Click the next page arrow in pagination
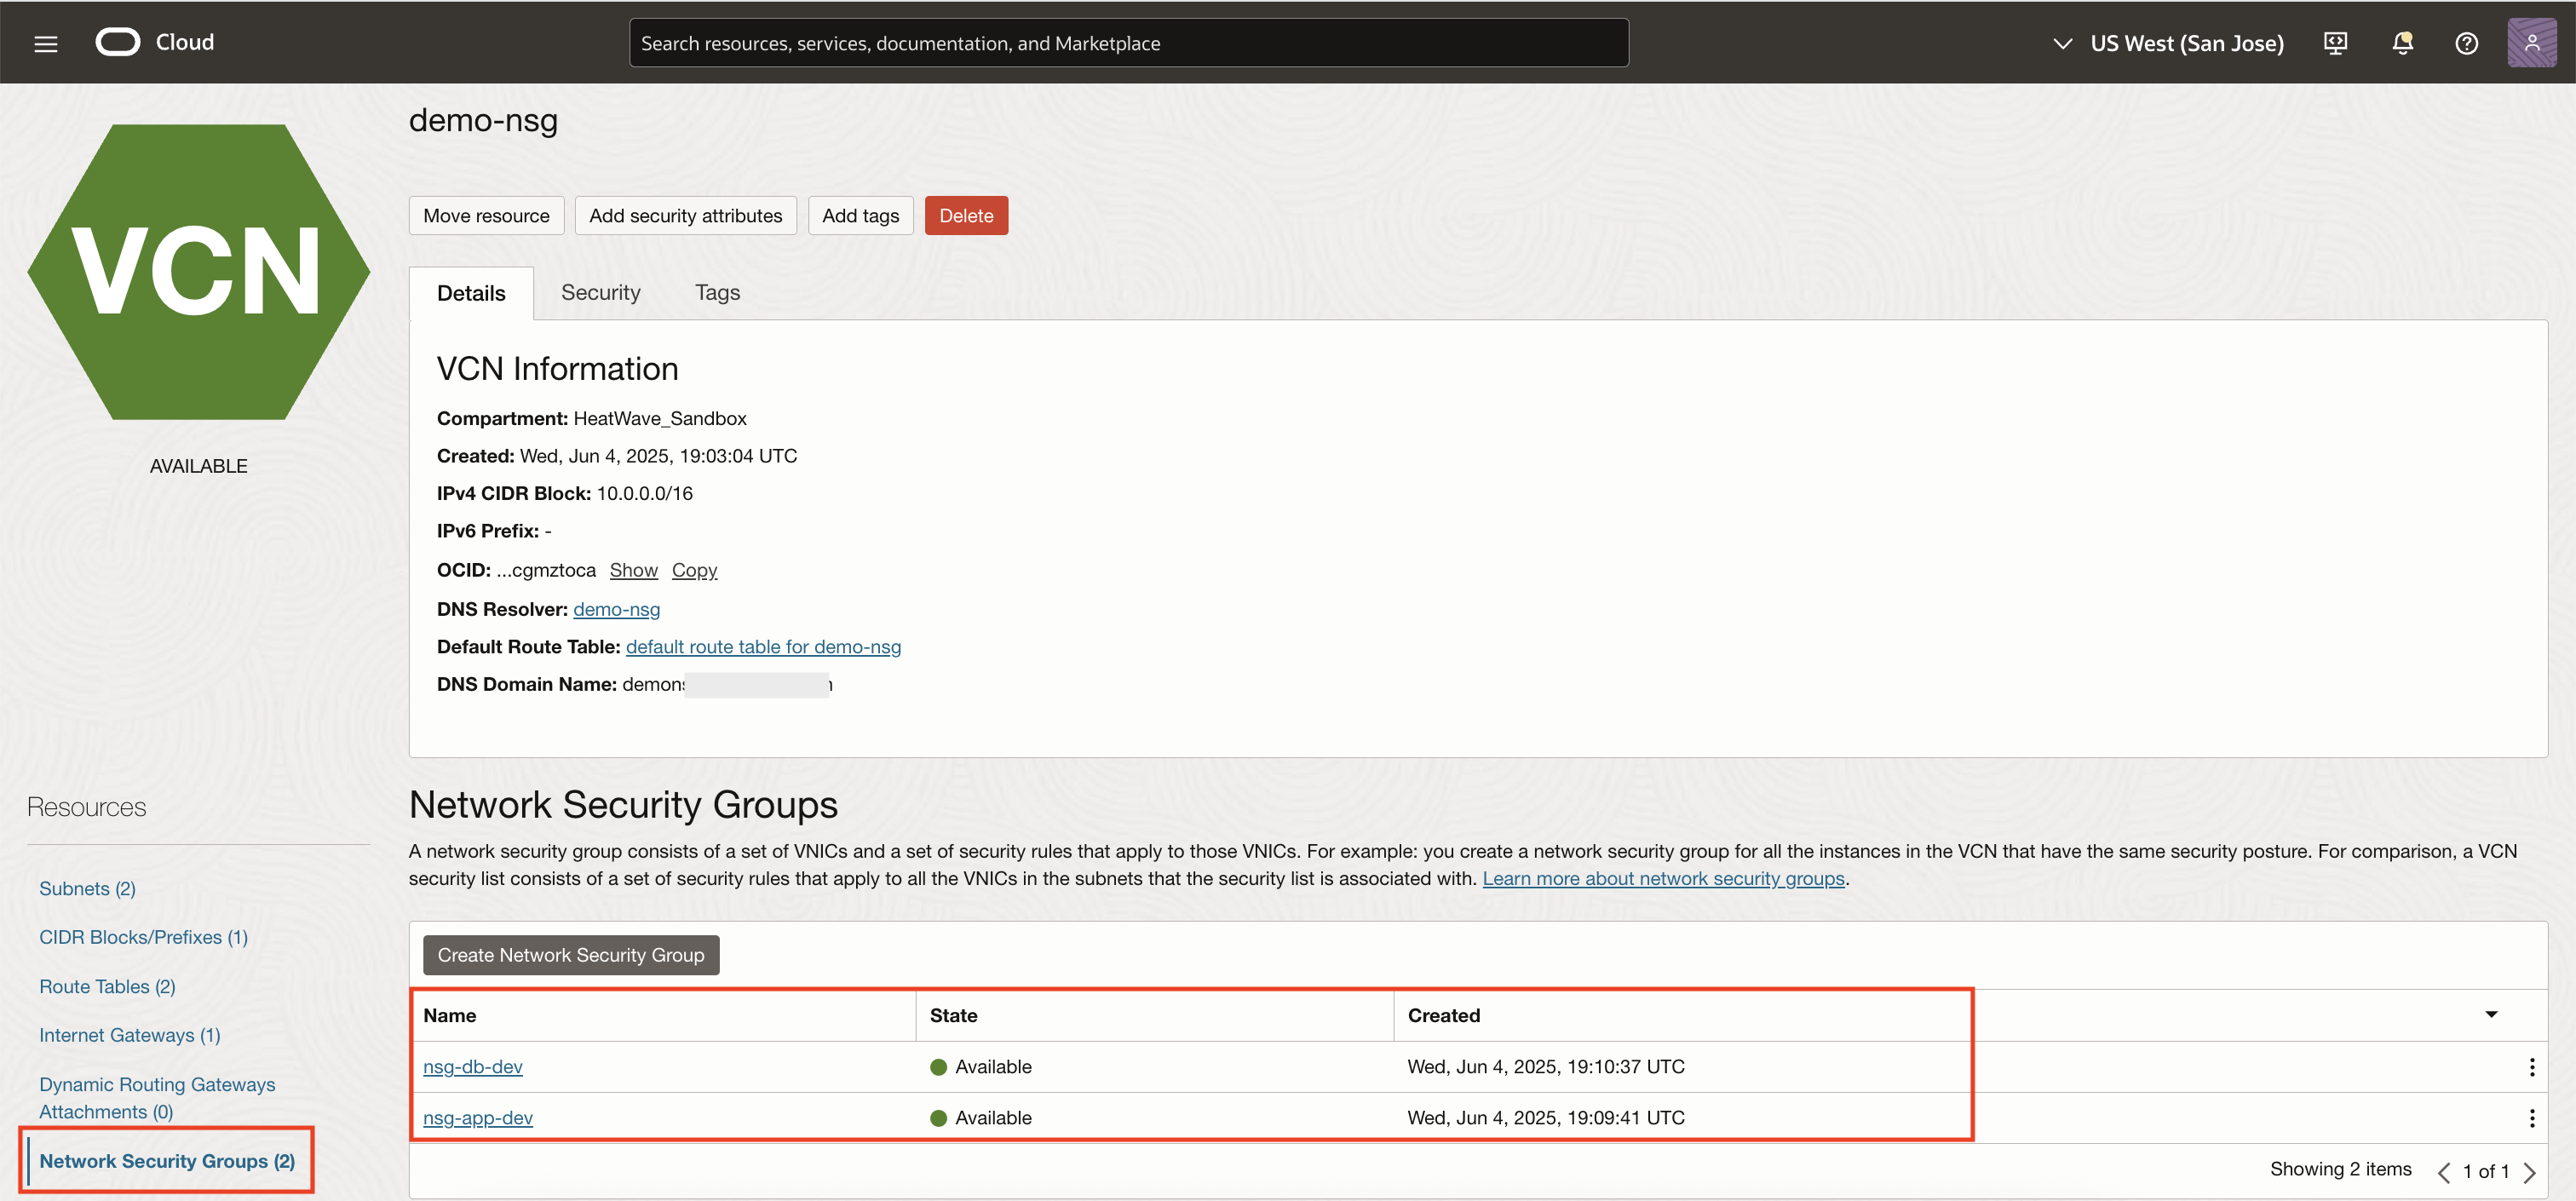 pyautogui.click(x=2528, y=1171)
